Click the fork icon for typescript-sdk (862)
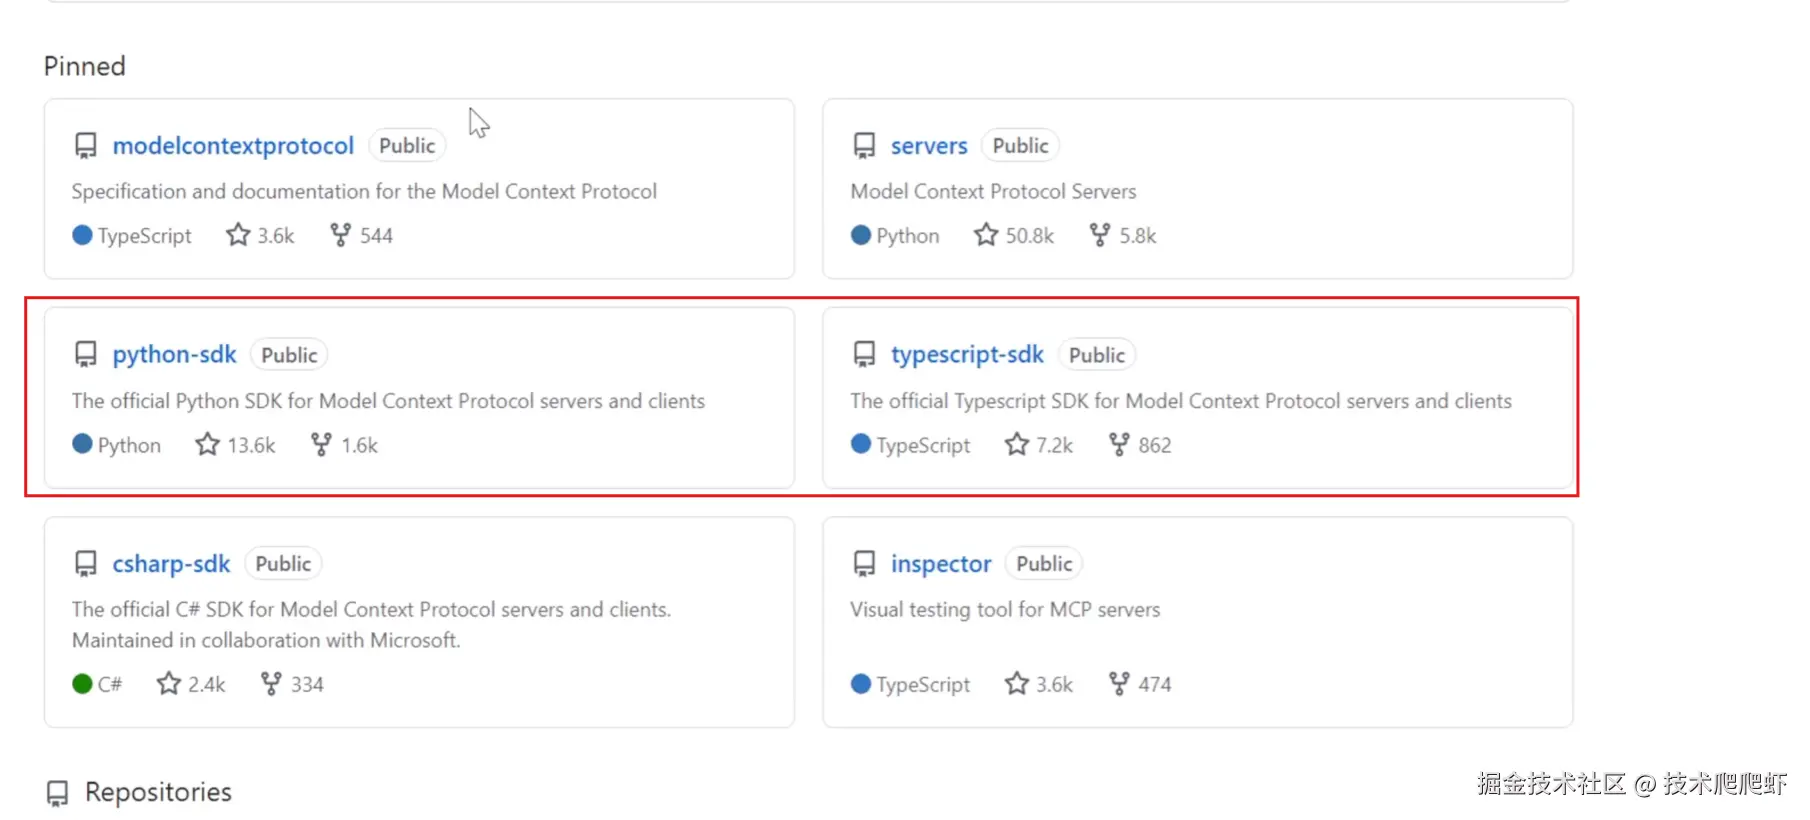The width and height of the screenshot is (1810, 820). click(1119, 444)
